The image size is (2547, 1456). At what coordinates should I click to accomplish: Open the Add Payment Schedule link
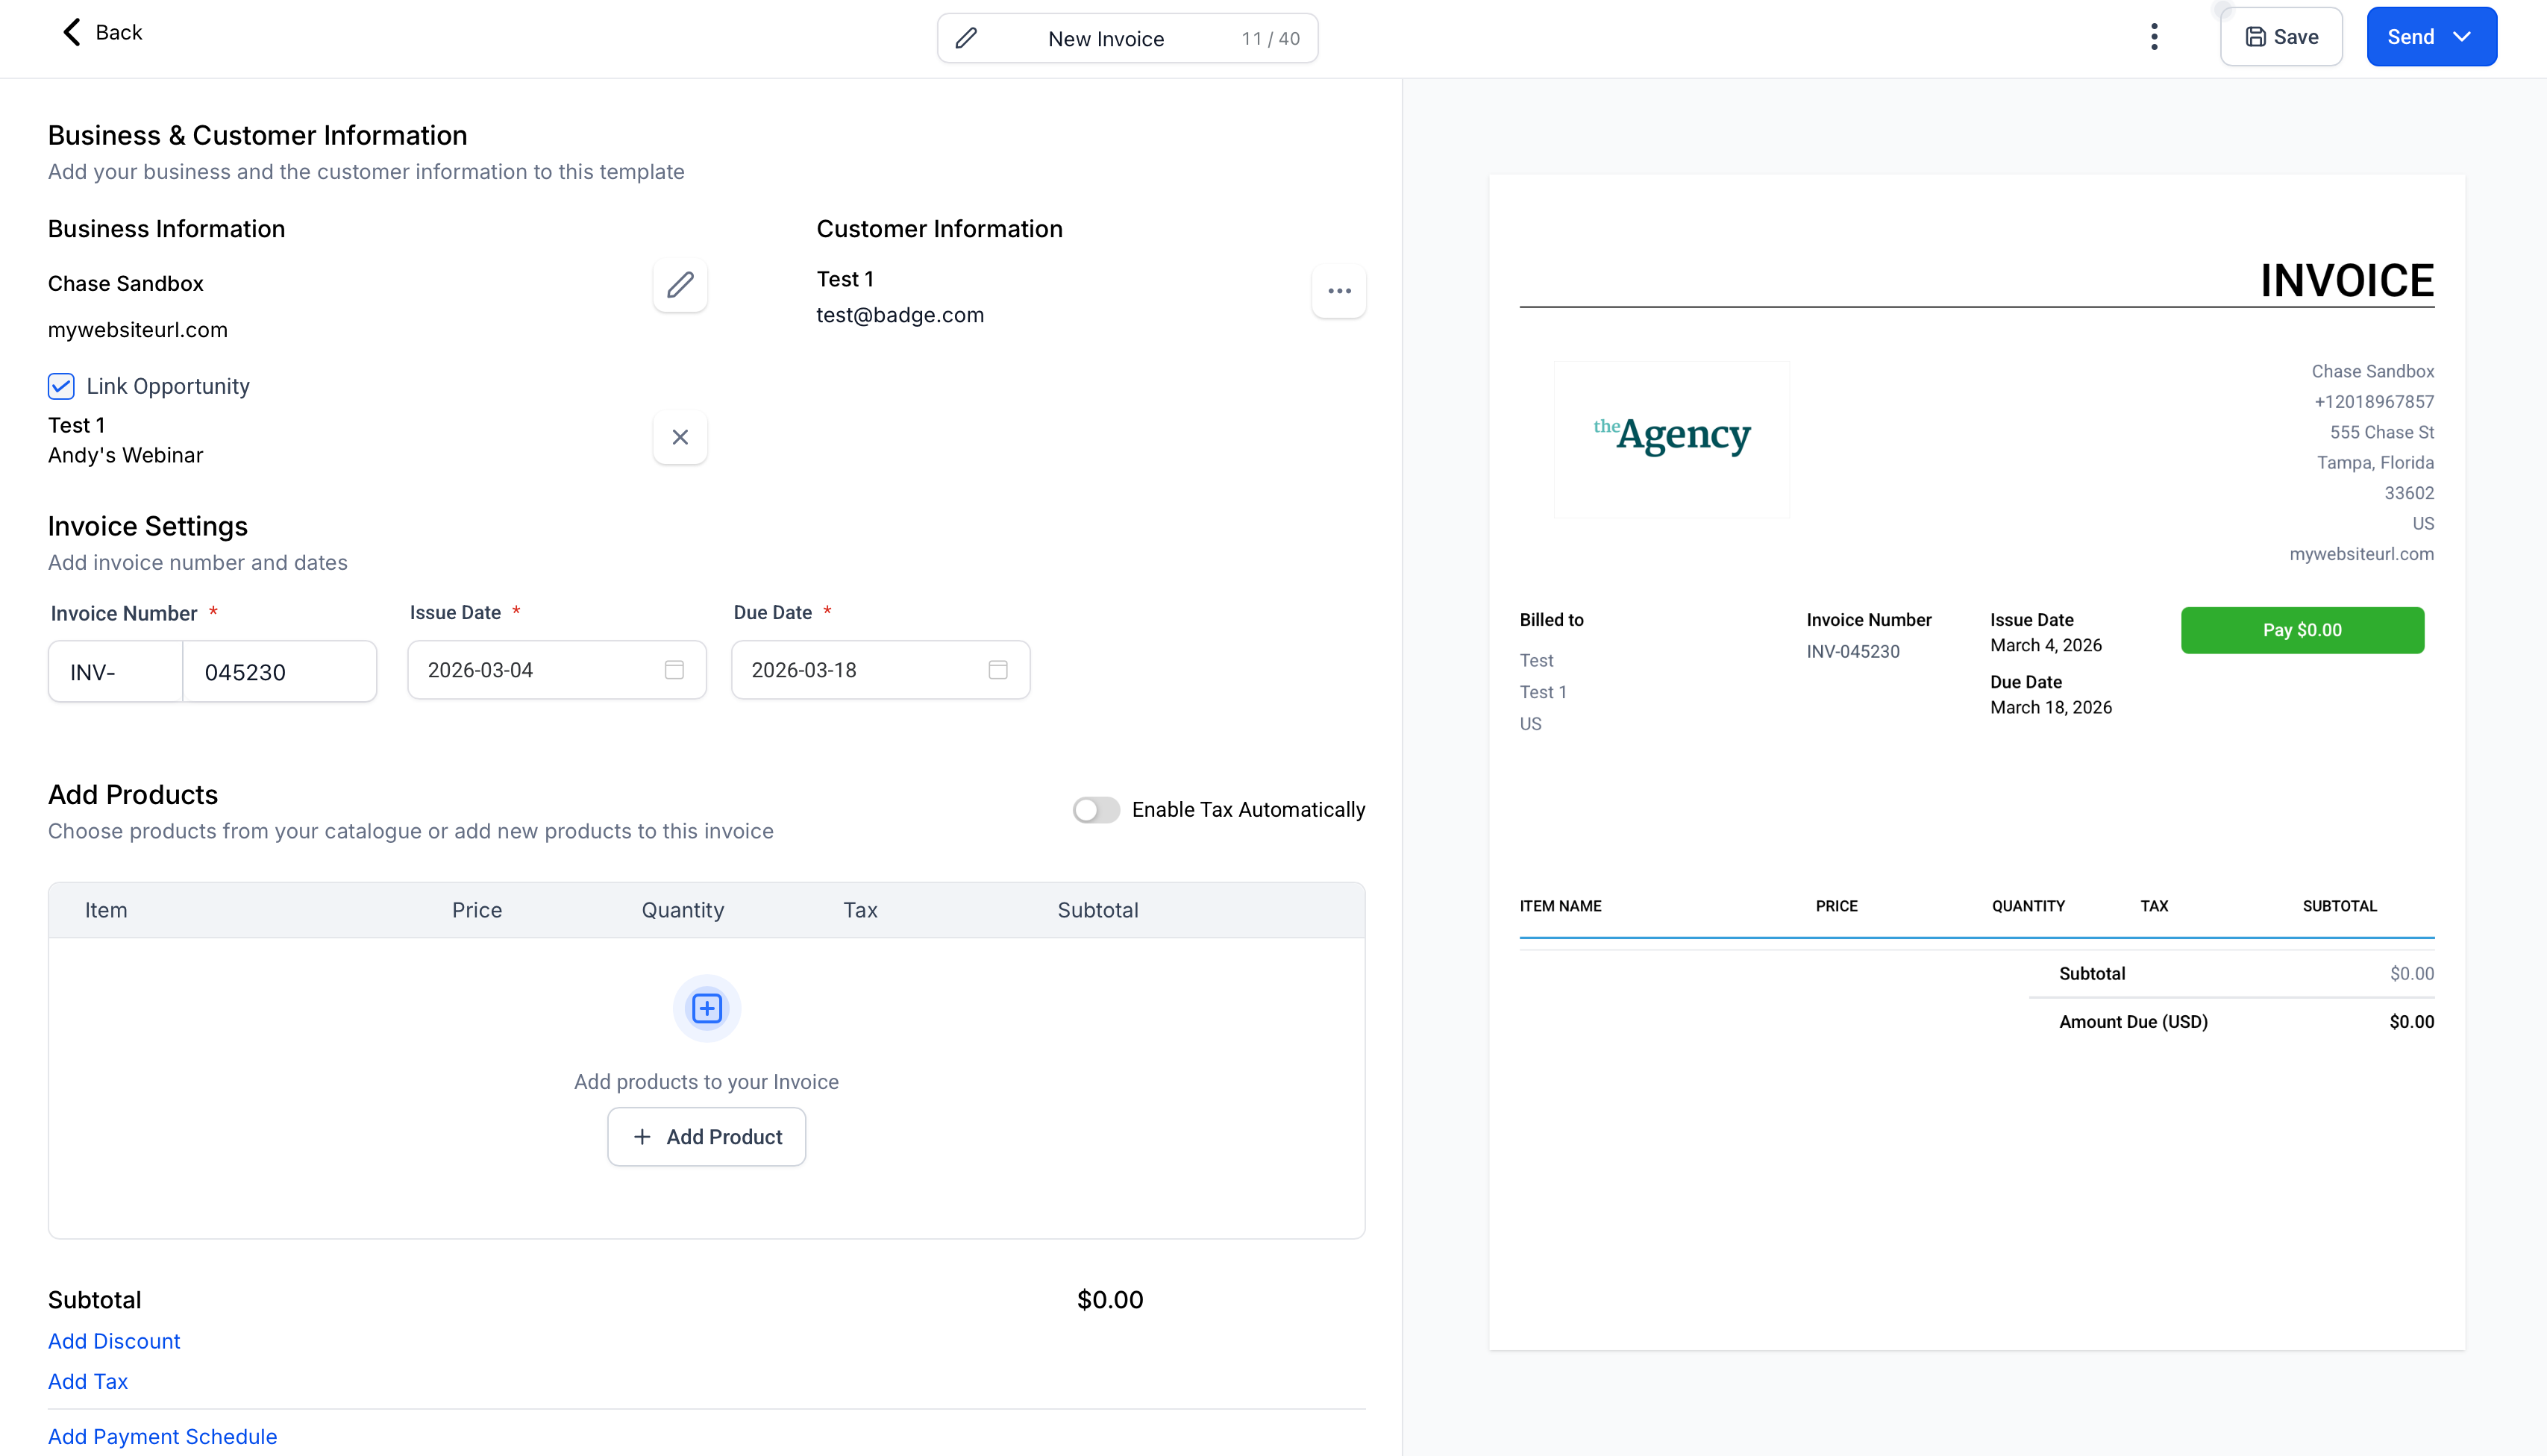162,1436
